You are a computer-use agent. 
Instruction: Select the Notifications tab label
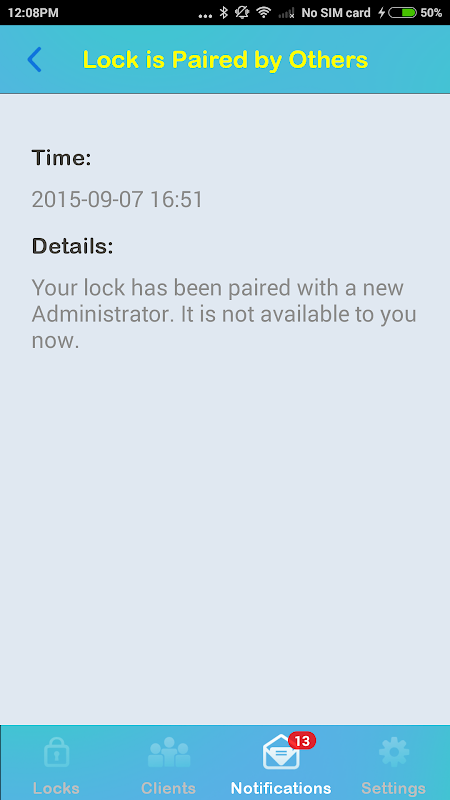click(x=281, y=788)
